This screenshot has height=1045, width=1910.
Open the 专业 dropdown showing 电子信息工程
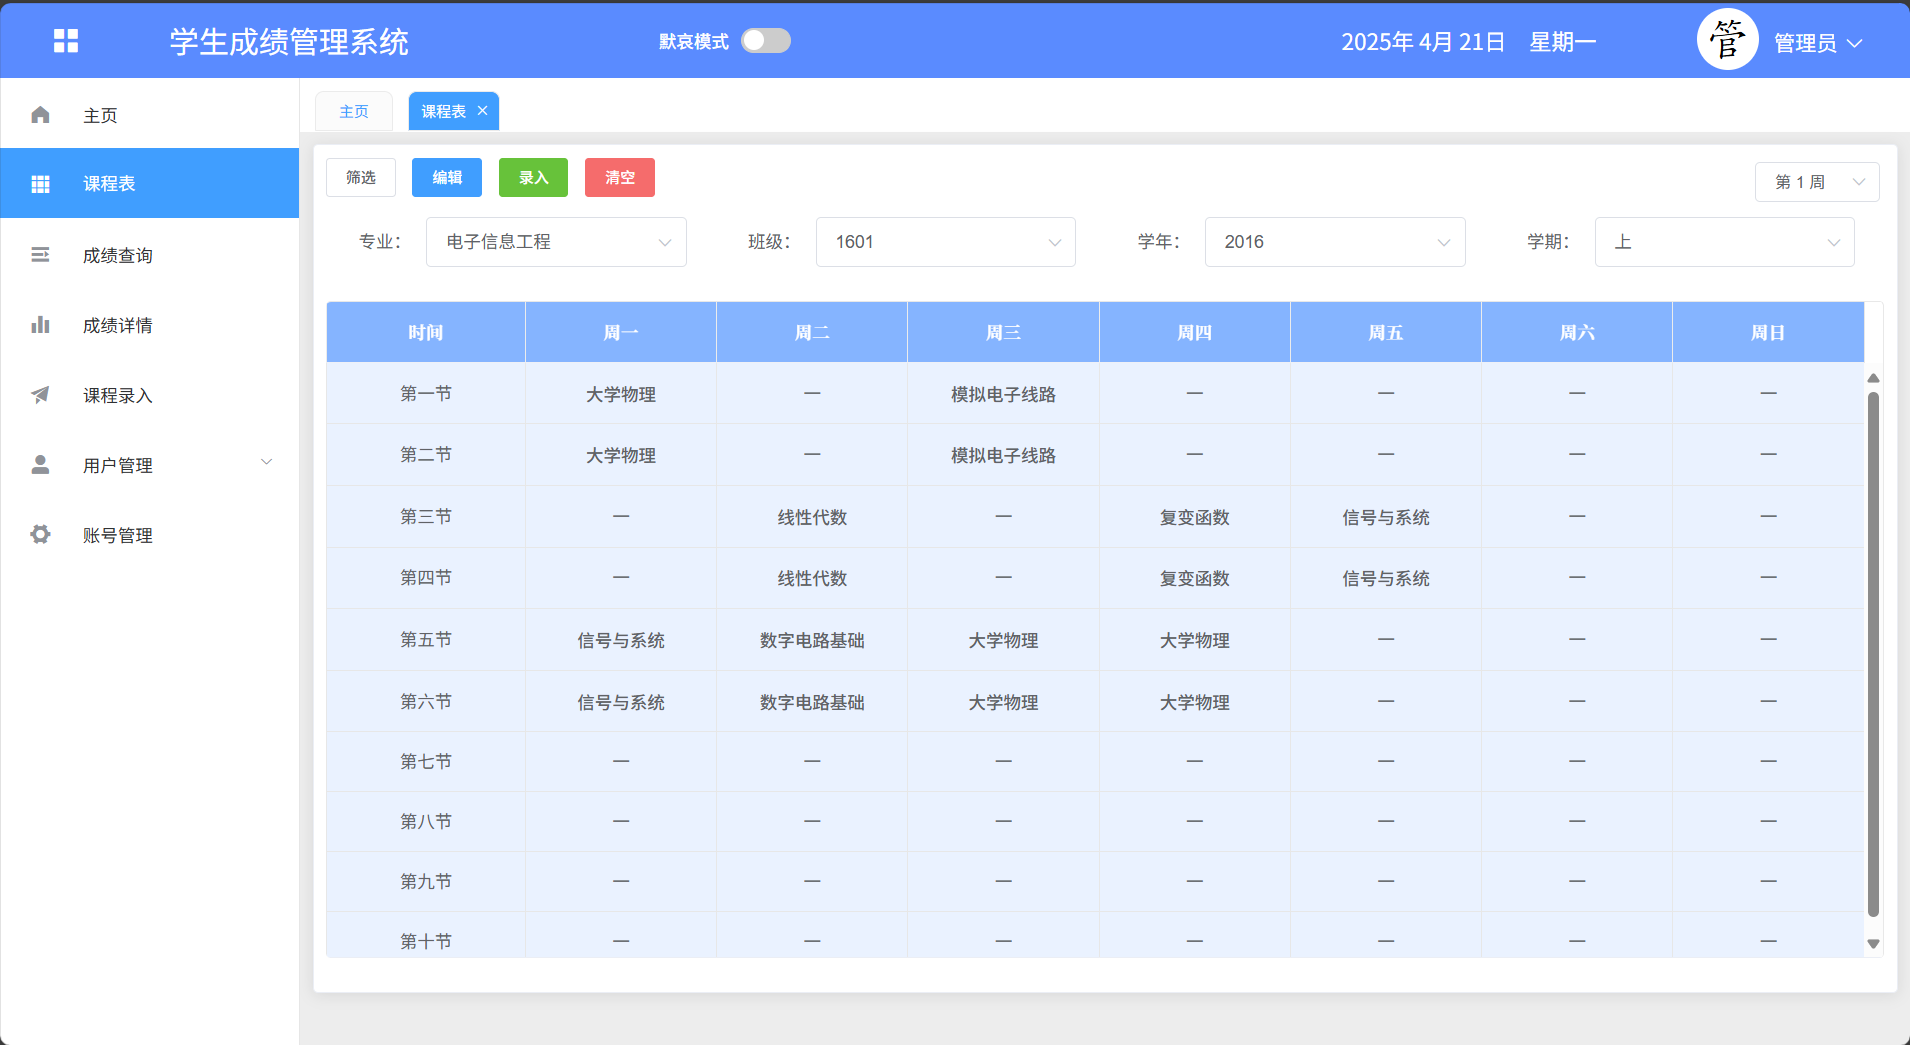coord(556,242)
